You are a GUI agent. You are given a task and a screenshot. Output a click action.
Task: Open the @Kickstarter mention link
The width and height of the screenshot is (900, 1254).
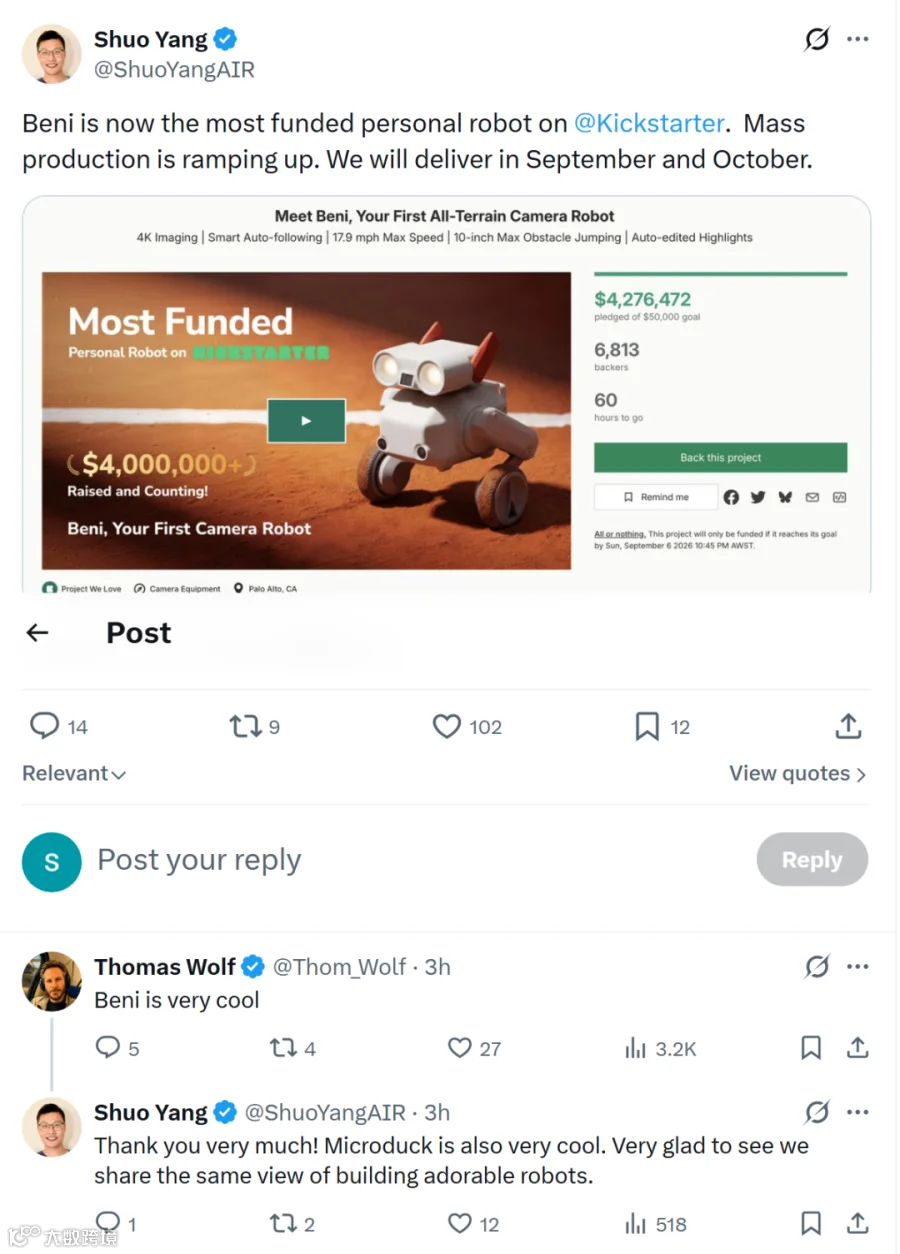(649, 123)
